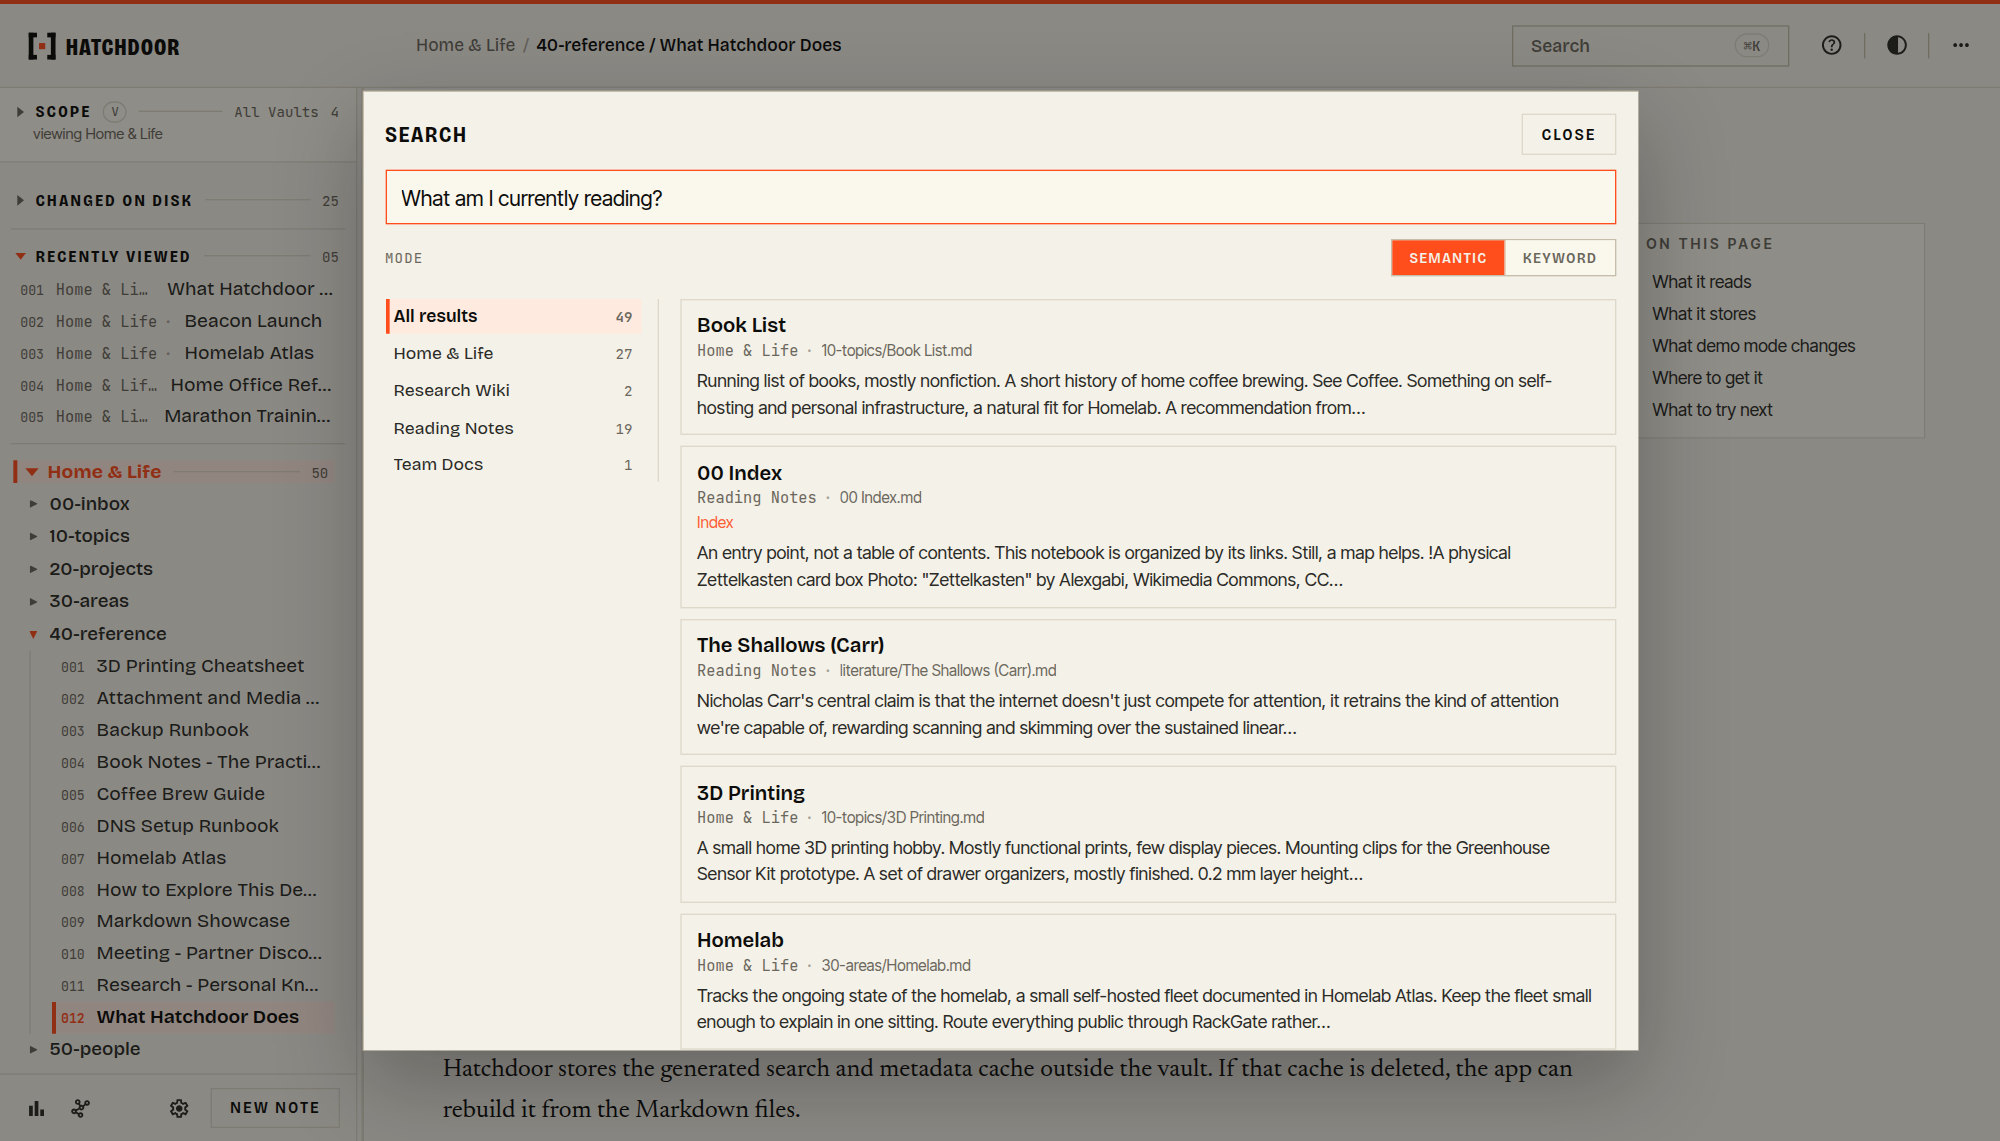Filter results to Home & Life
2000x1141 pixels.
[x=513, y=353]
